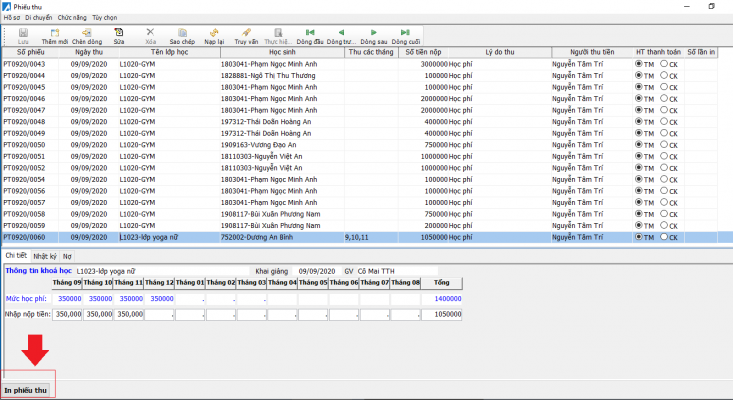
Task: Select receipt row PT0920/0045
Action: (359, 87)
